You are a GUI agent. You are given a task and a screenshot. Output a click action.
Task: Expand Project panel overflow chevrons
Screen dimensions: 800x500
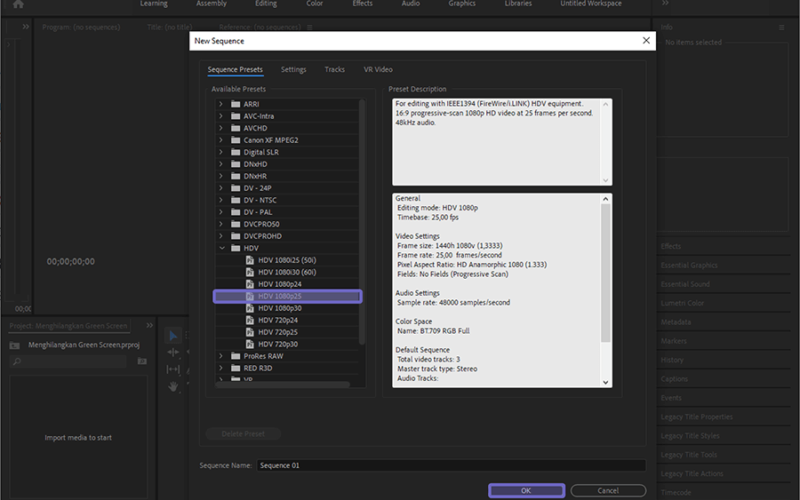coord(149,326)
